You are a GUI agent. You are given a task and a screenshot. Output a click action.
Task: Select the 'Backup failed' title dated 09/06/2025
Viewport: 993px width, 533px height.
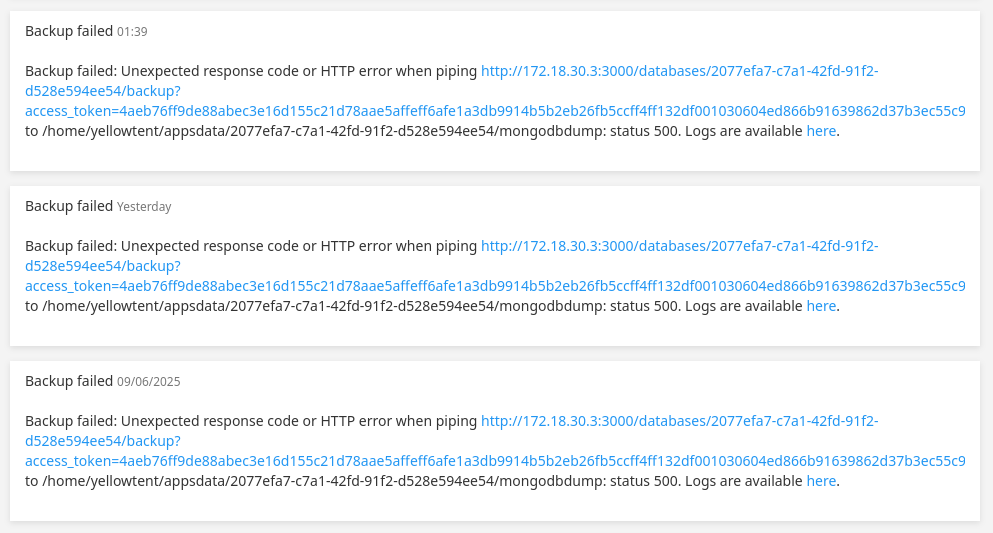tap(69, 381)
